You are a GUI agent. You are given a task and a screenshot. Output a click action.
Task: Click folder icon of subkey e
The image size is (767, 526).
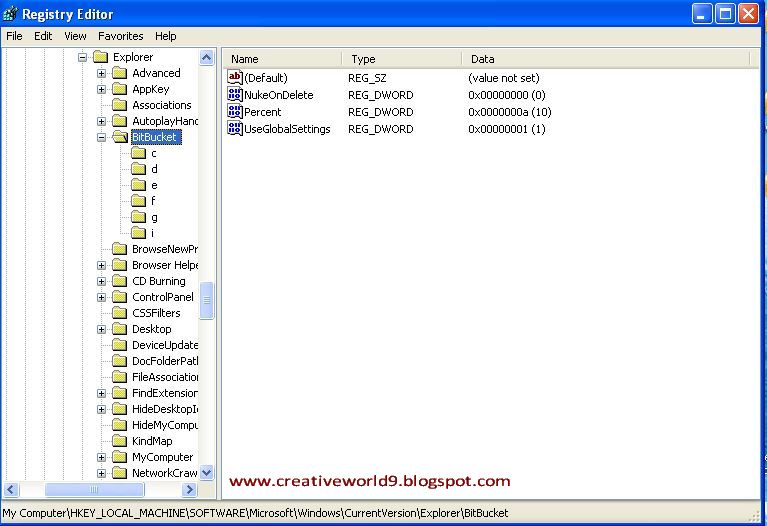(x=138, y=185)
